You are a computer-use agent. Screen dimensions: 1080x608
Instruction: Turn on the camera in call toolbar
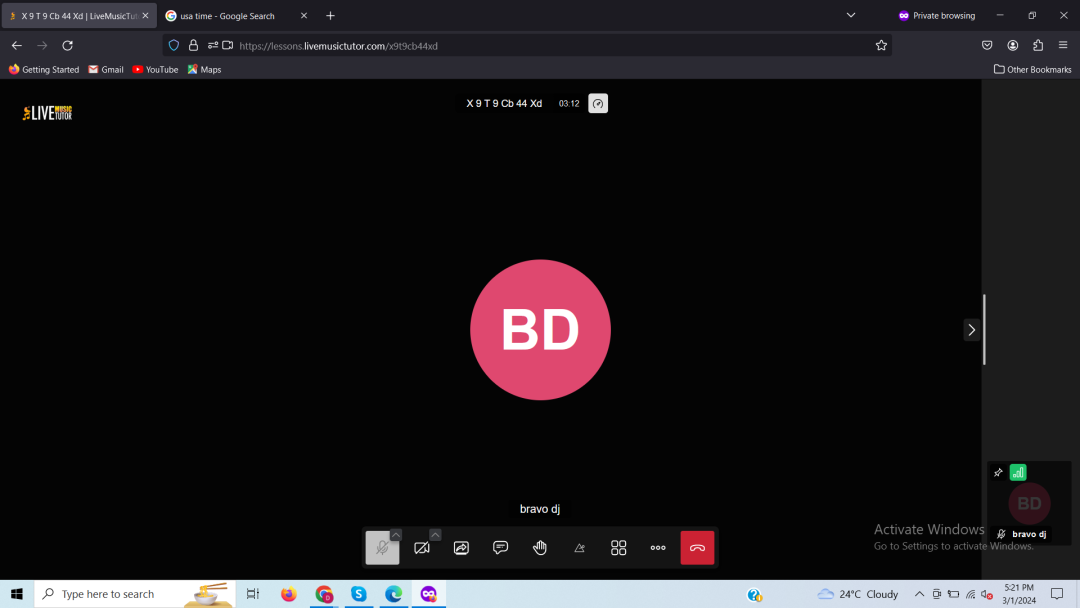click(x=421, y=548)
